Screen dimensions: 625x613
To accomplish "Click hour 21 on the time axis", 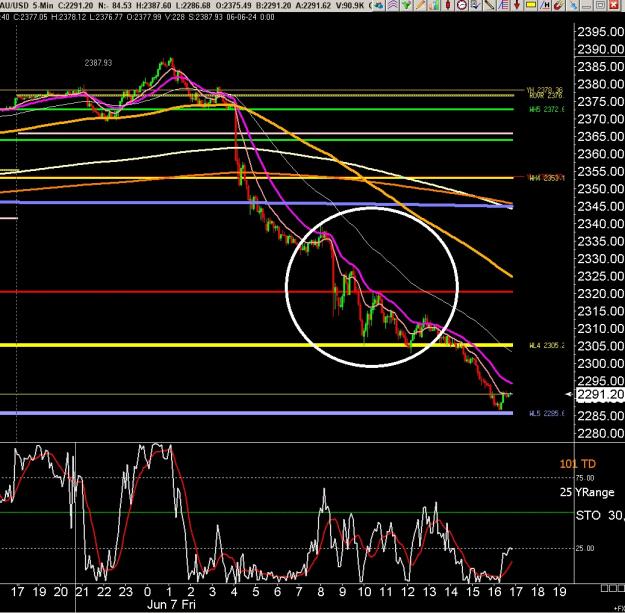I will [82, 592].
